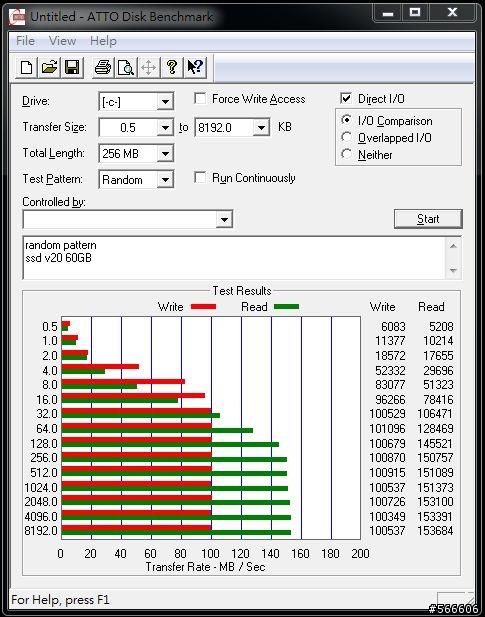Select the I/O Comparison radio button
Screen dimensions: 485x617
[x=346, y=120]
